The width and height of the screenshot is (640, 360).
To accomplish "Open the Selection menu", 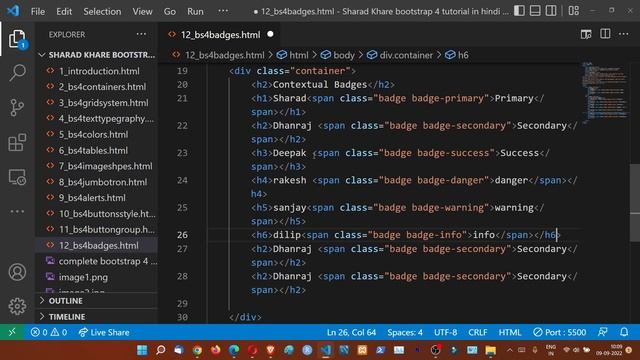I will point(102,11).
